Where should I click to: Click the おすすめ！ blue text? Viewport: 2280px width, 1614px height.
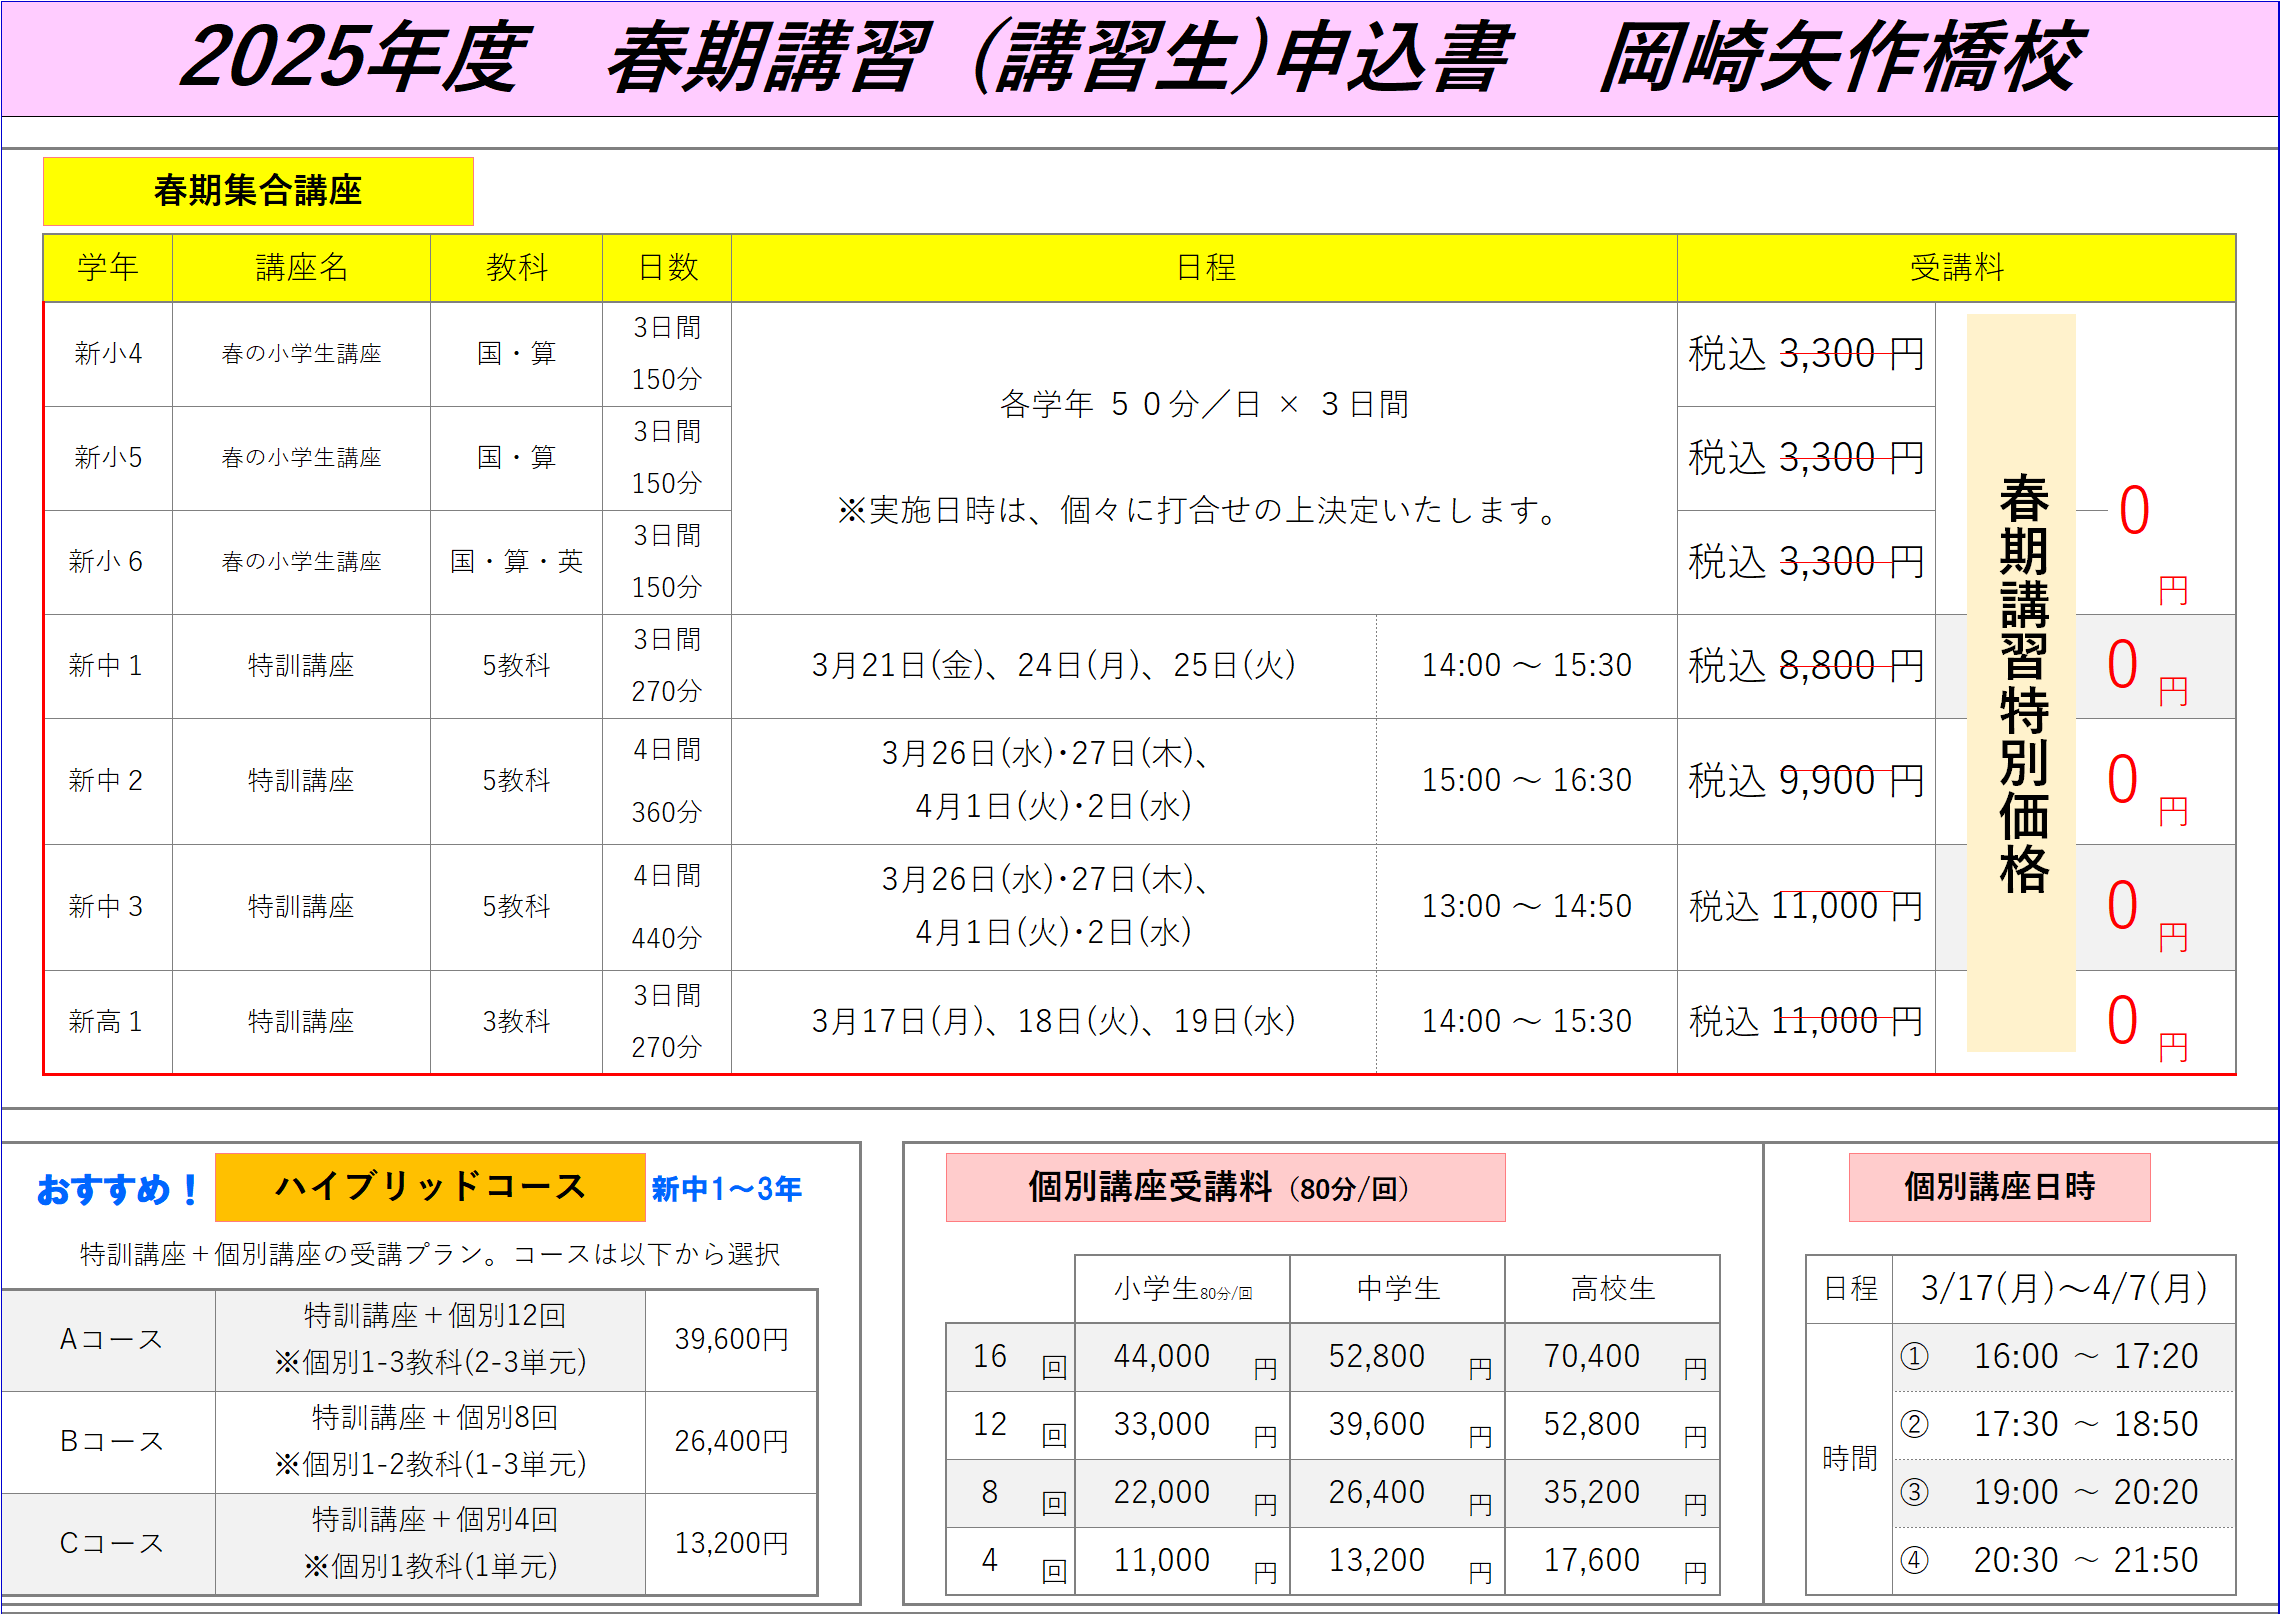pos(118,1189)
